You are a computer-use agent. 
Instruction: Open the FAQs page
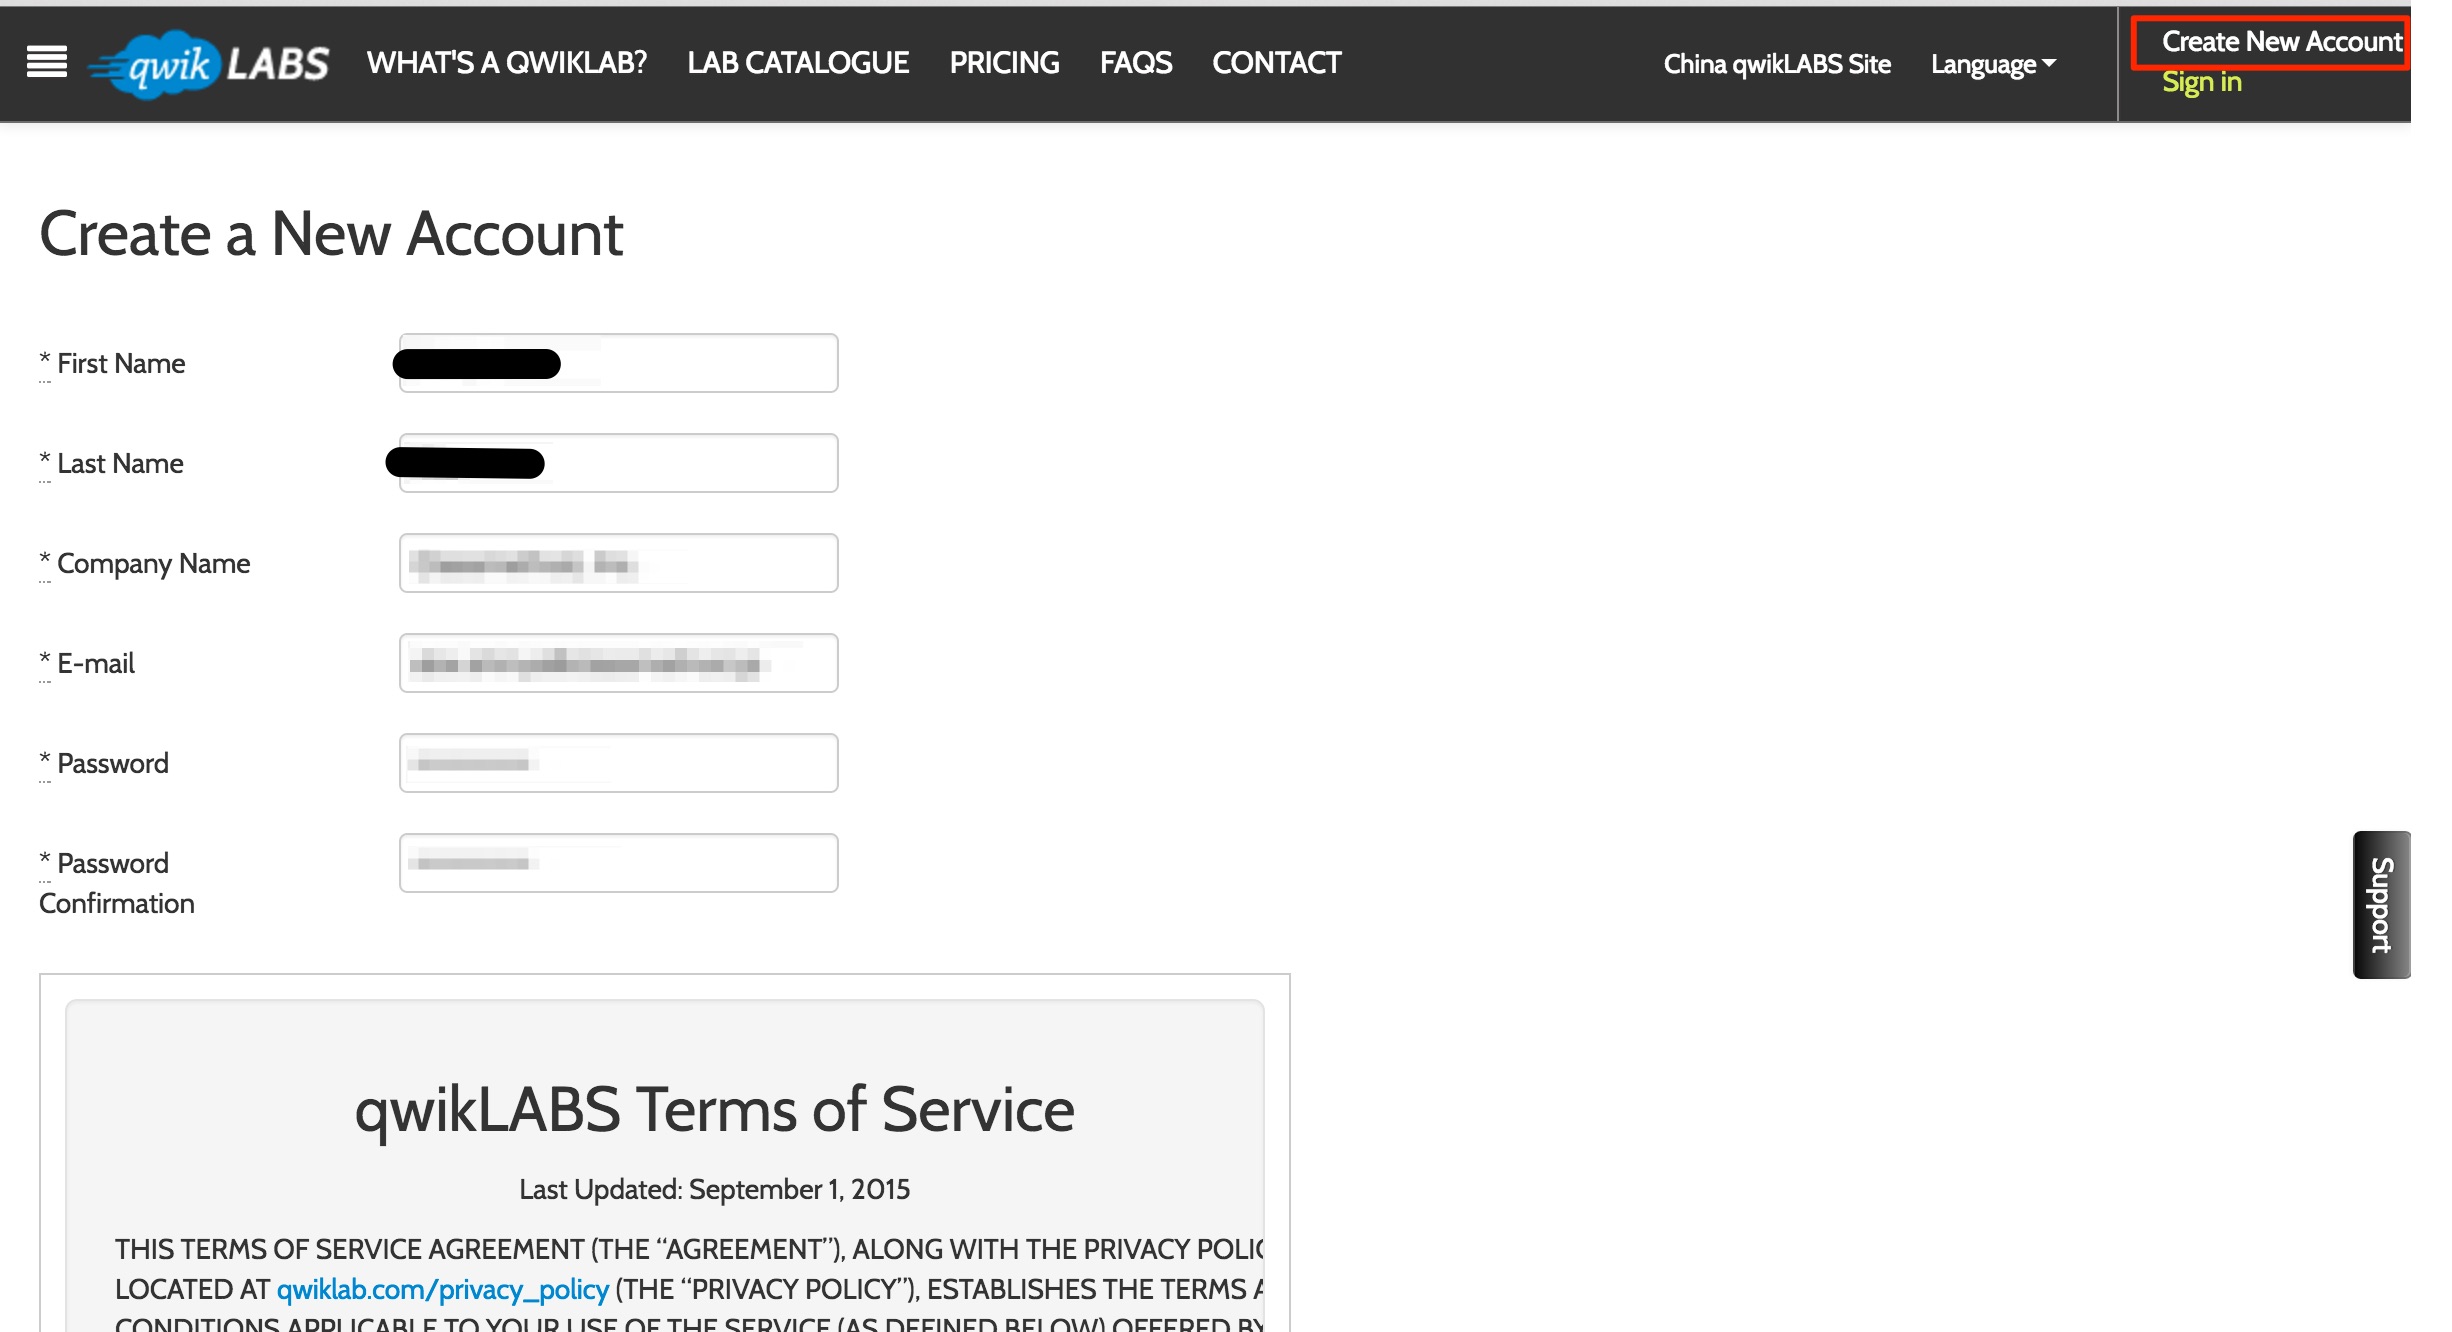(x=1136, y=63)
